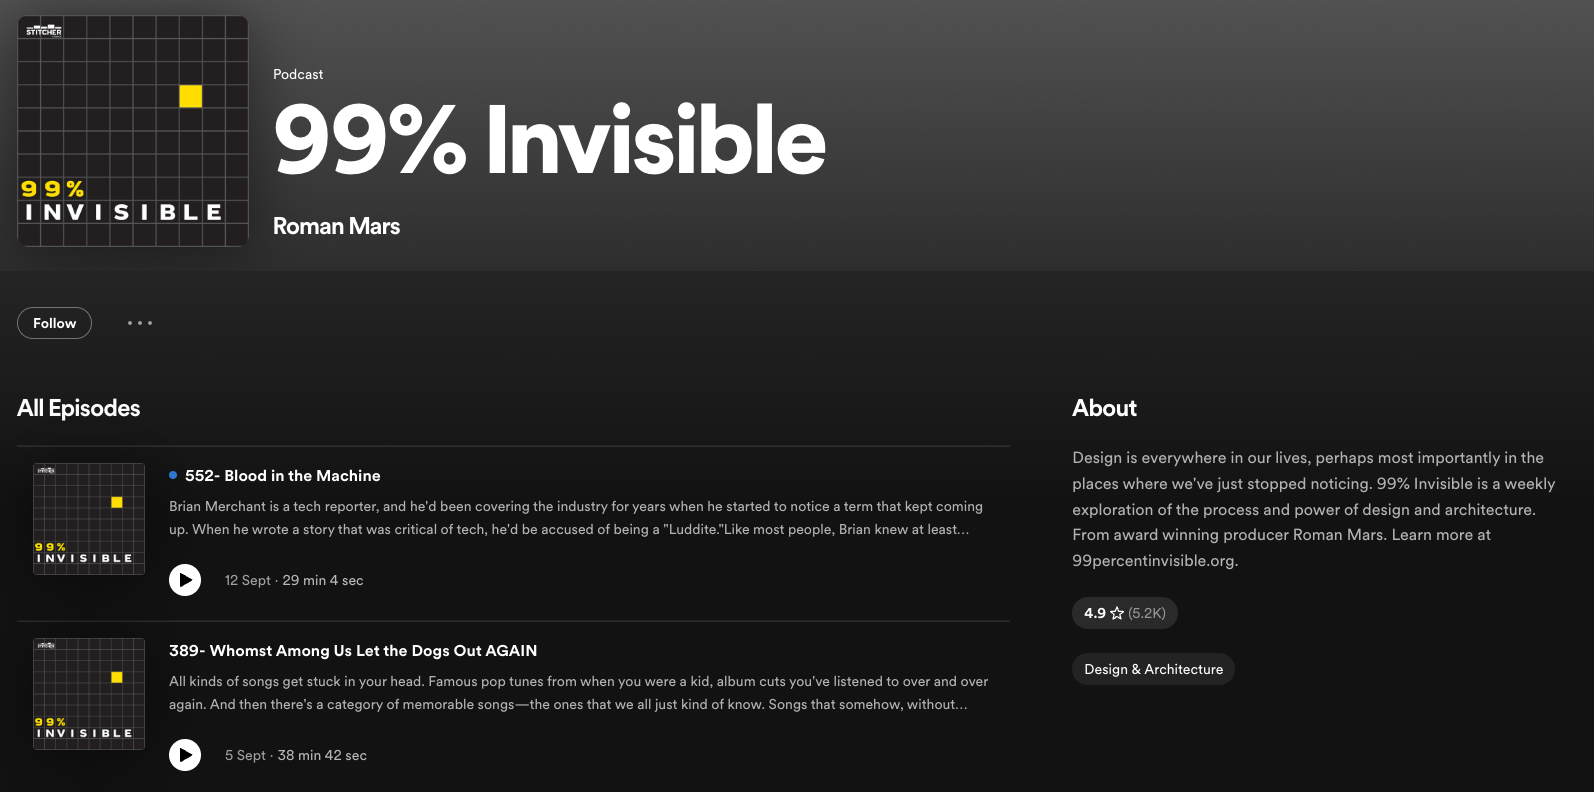Select the Design & Architecture category chip
The height and width of the screenshot is (792, 1594).
point(1153,669)
